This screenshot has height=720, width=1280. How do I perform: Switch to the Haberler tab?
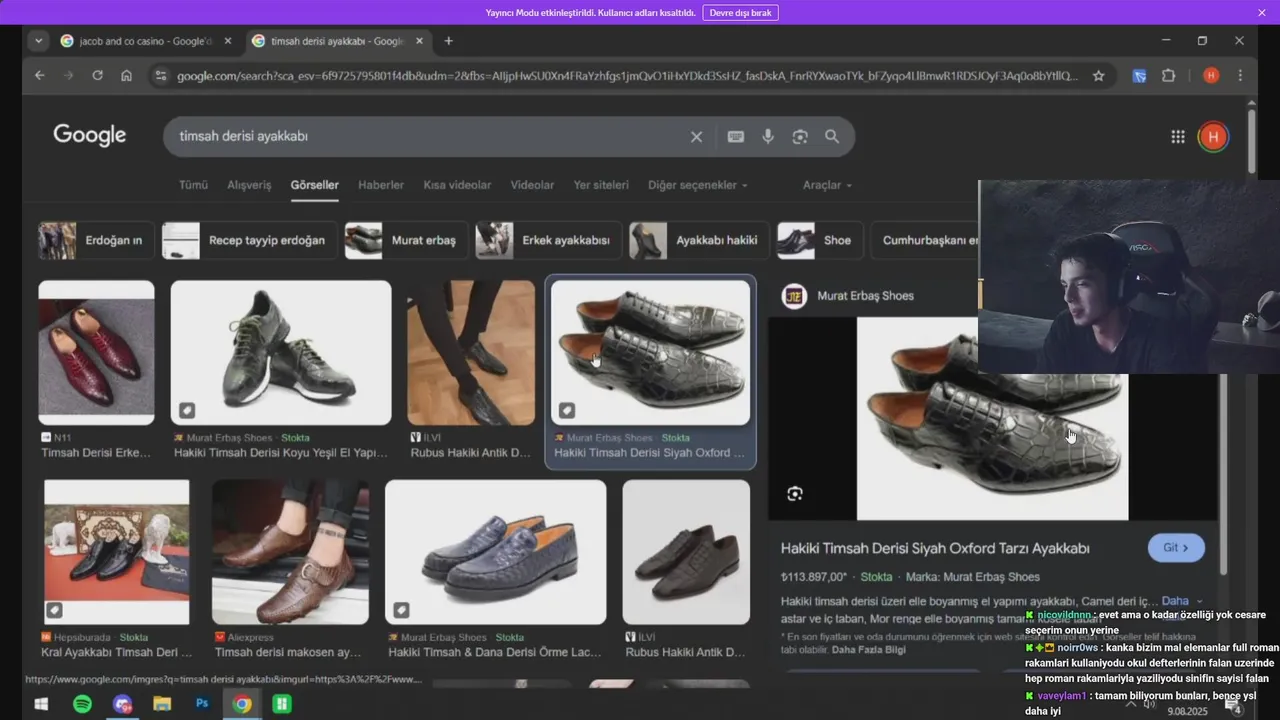pyautogui.click(x=381, y=185)
